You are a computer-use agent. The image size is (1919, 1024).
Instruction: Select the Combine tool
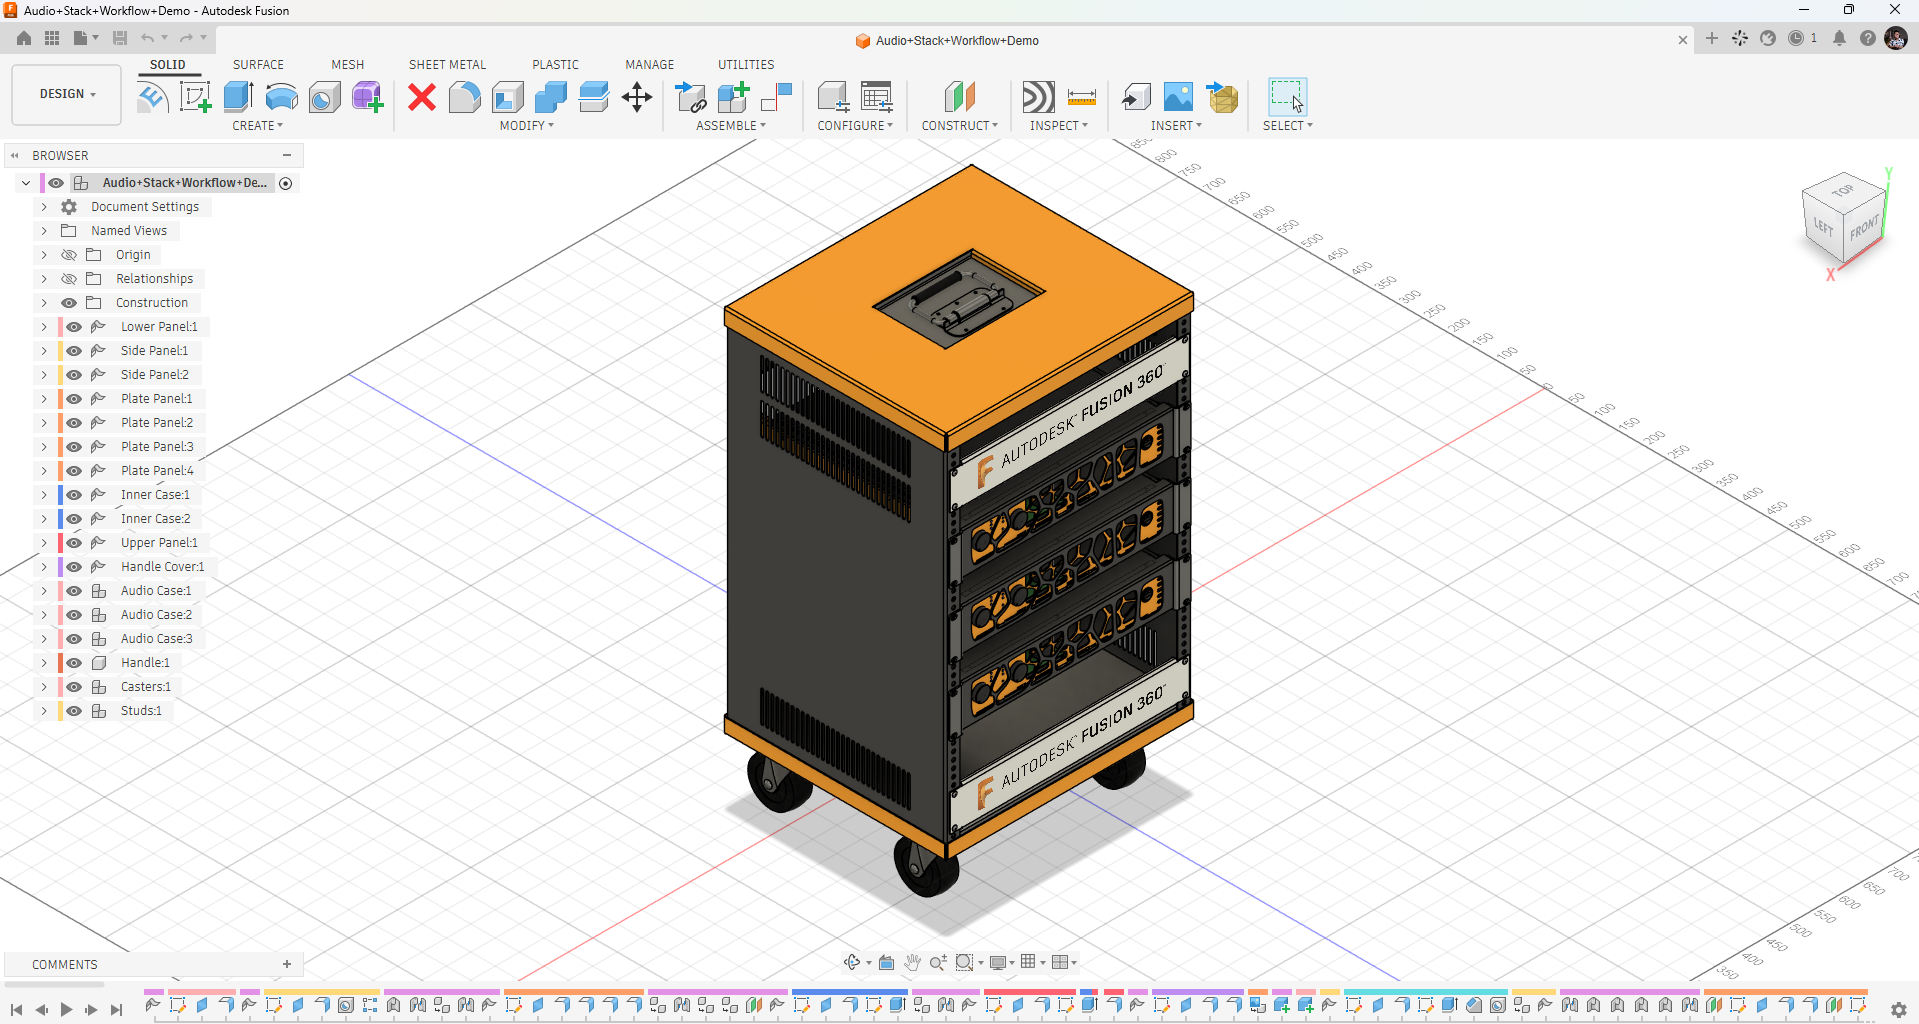pyautogui.click(x=551, y=97)
